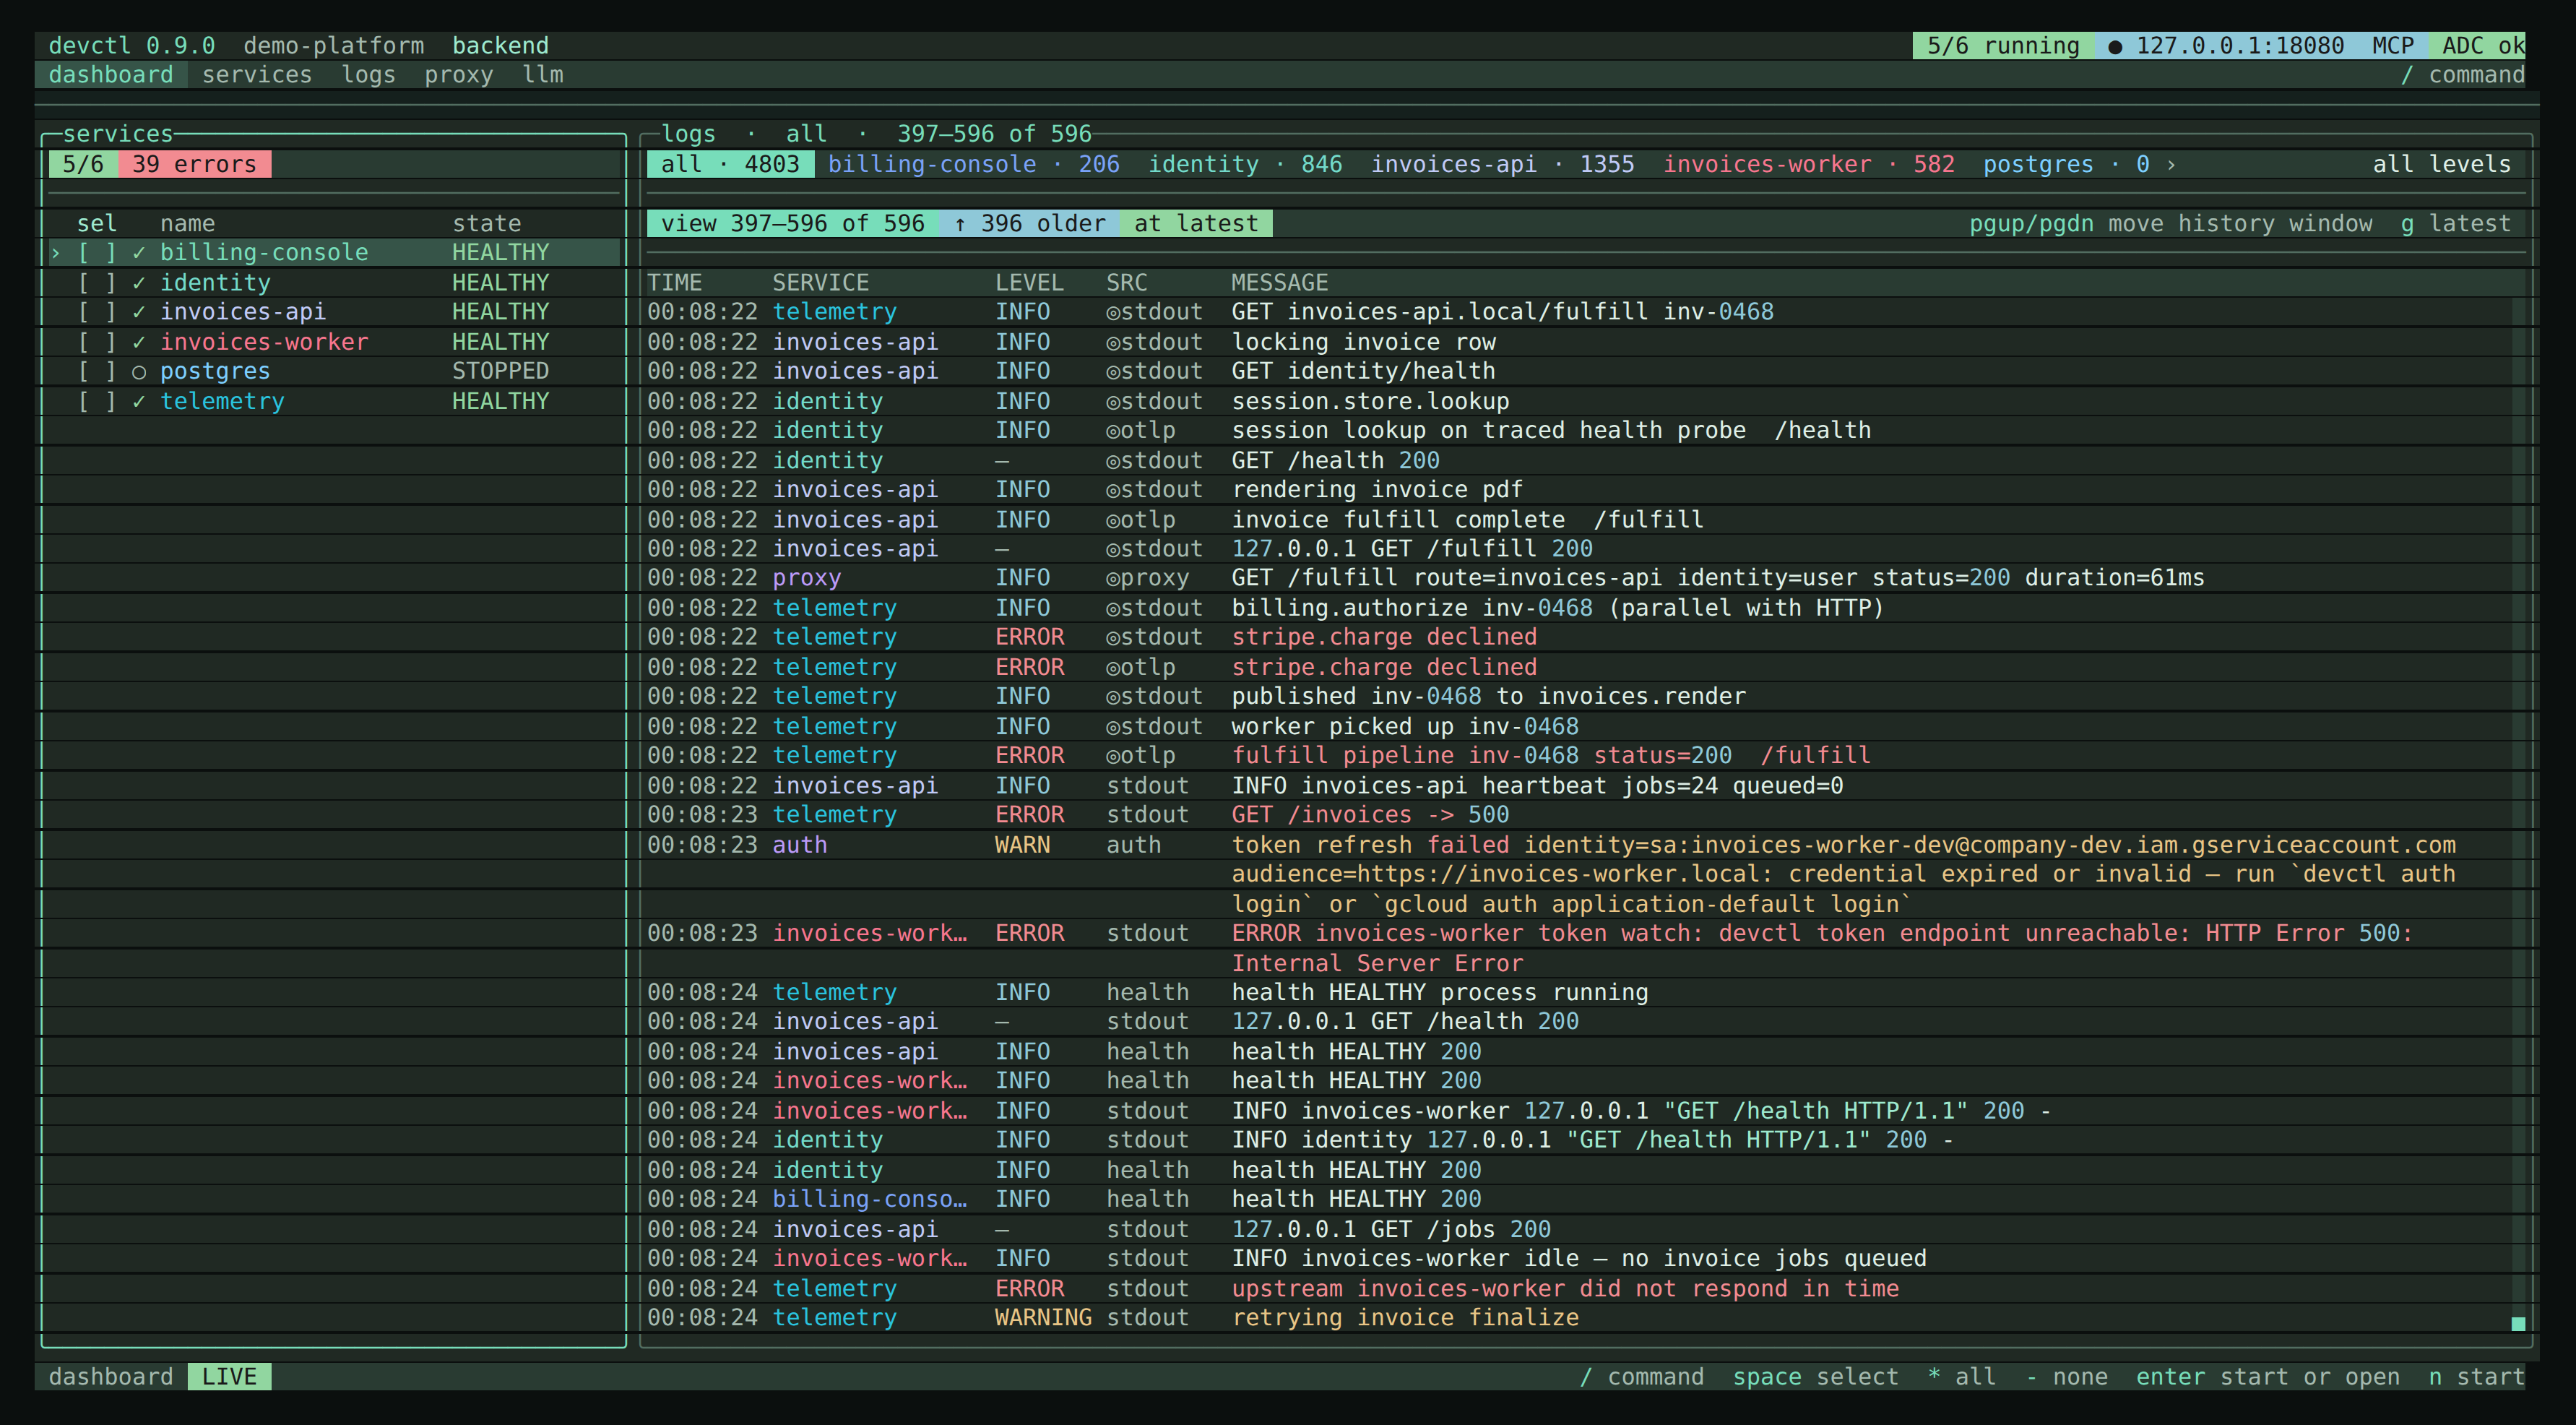Screen dimensions: 2576x1425
Task: Filter logs by invoices-worker · 582
Action: click(x=1808, y=164)
